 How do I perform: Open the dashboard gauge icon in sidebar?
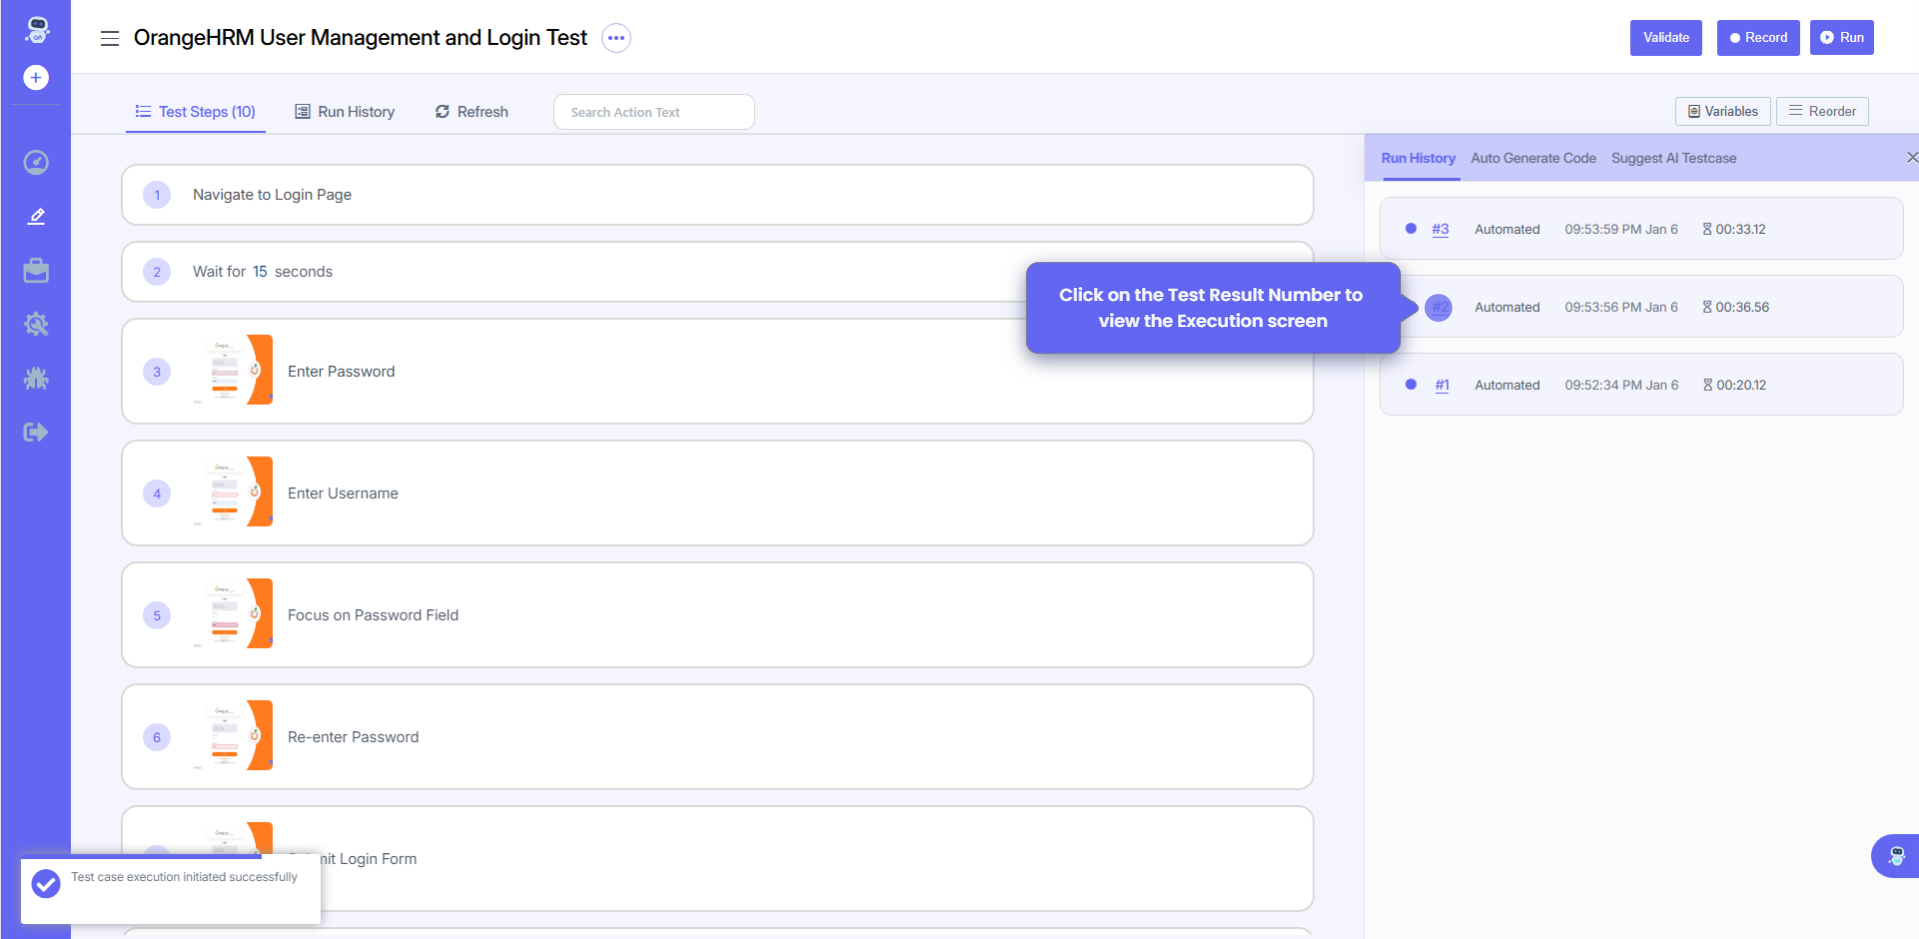(36, 162)
